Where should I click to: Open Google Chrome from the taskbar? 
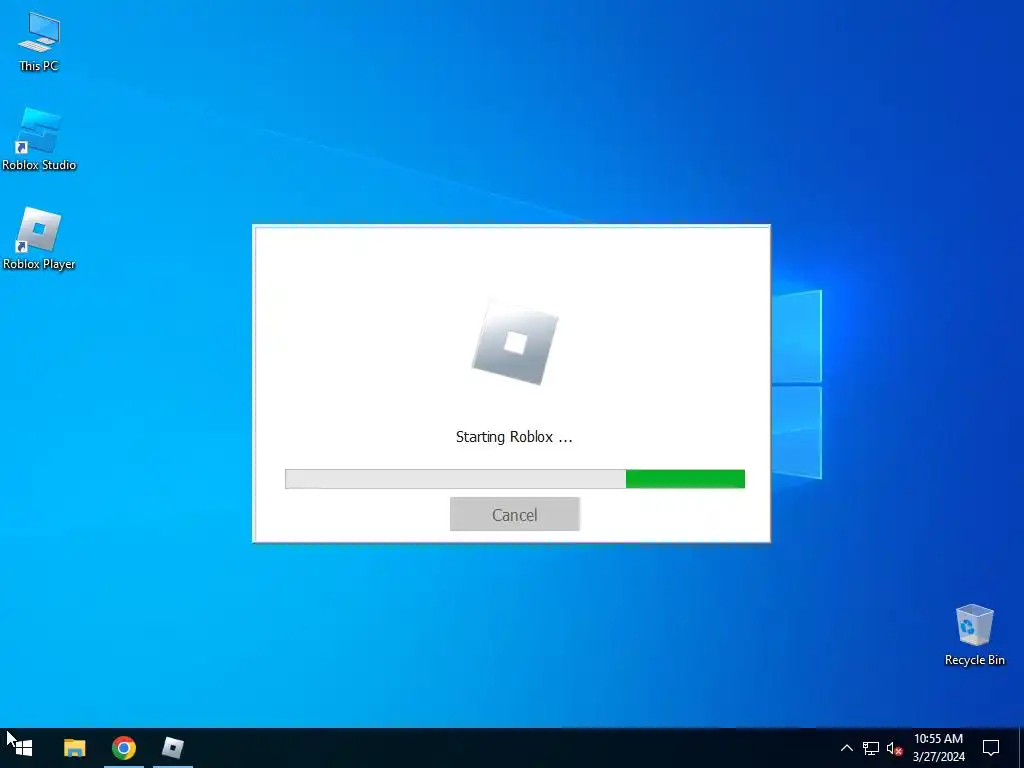coord(123,748)
